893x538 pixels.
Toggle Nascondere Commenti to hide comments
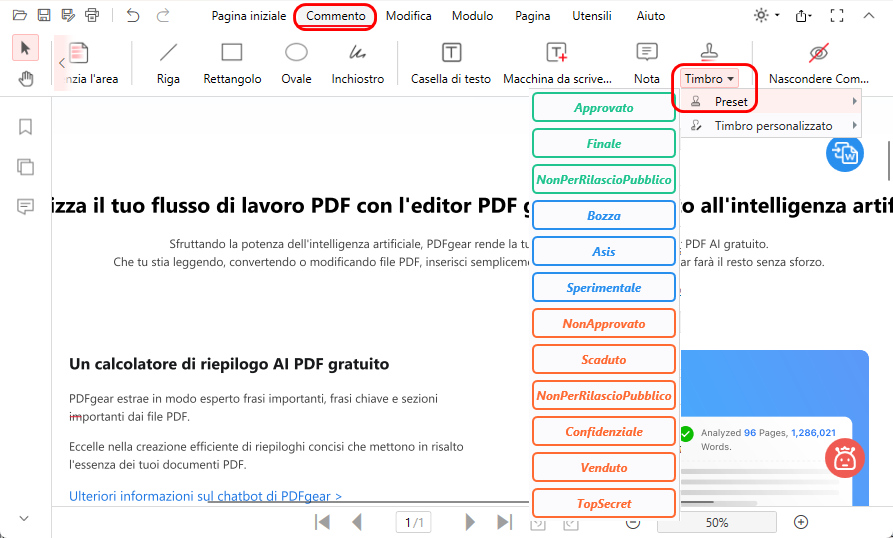(818, 64)
